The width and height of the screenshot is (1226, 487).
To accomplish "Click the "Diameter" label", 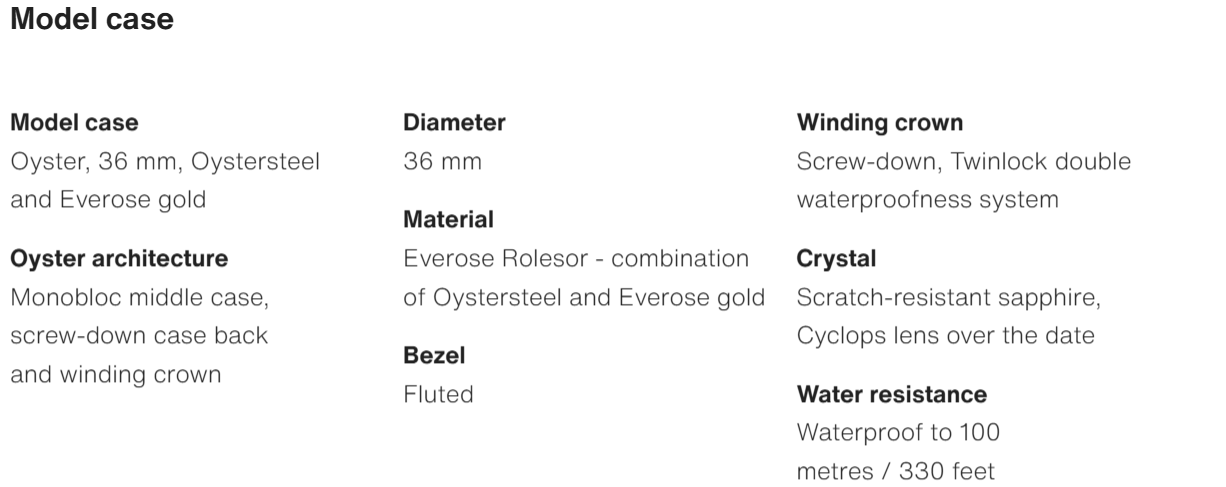I will tap(454, 123).
